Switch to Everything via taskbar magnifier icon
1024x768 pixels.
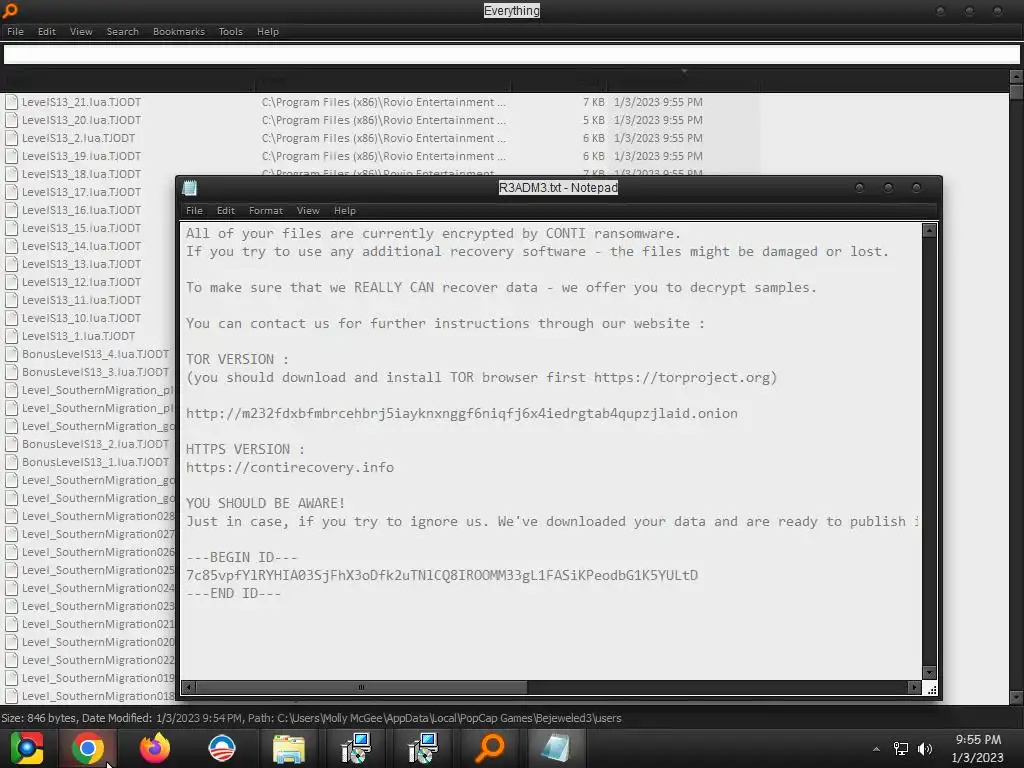tap(490, 748)
